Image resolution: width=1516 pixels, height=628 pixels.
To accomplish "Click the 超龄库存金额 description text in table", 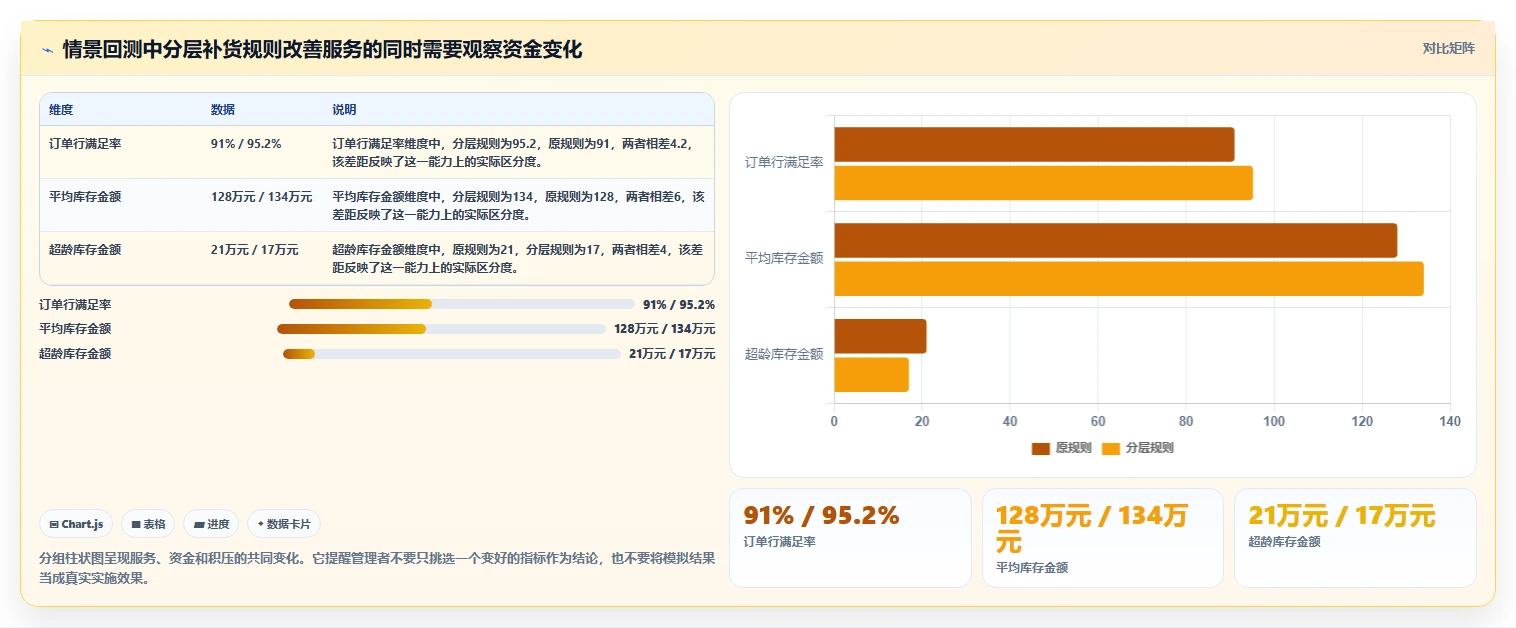I will point(517,258).
